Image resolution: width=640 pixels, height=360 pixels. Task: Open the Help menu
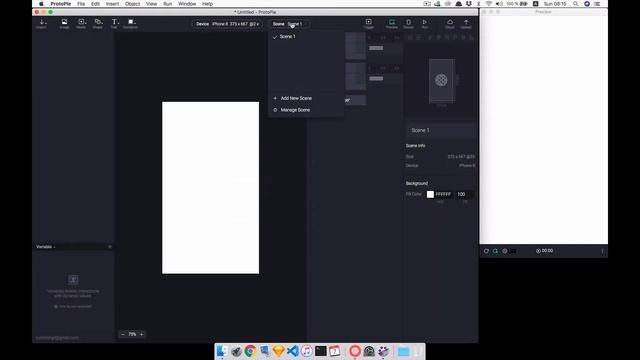(x=207, y=4)
